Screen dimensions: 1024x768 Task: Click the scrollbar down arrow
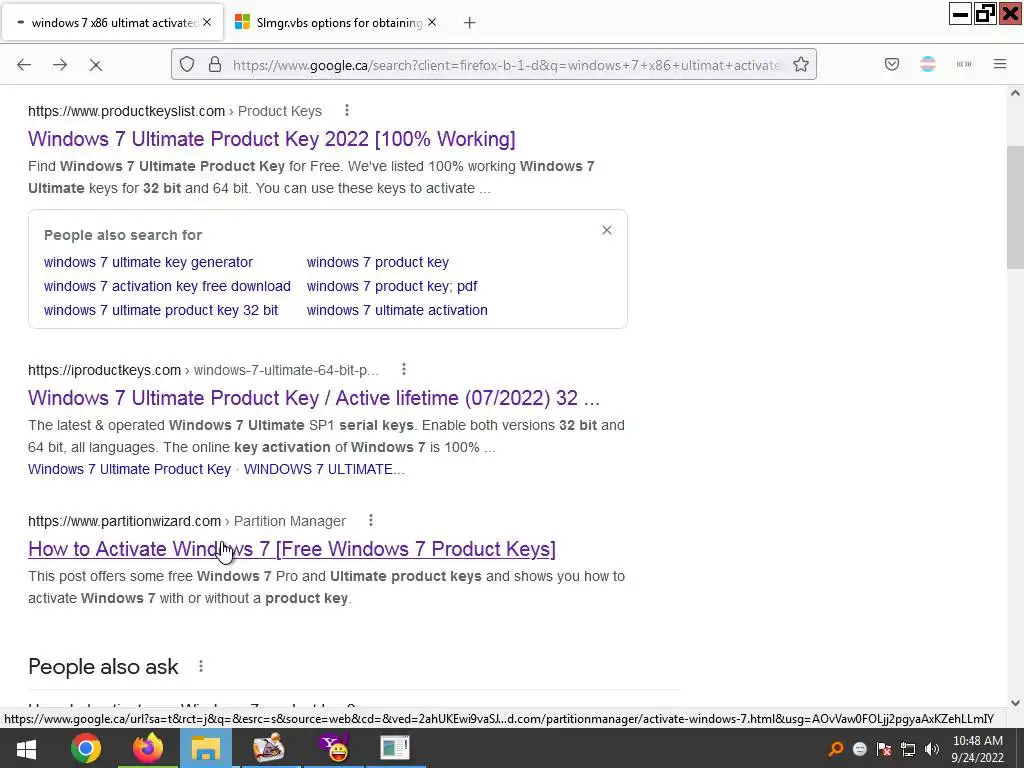click(1015, 703)
